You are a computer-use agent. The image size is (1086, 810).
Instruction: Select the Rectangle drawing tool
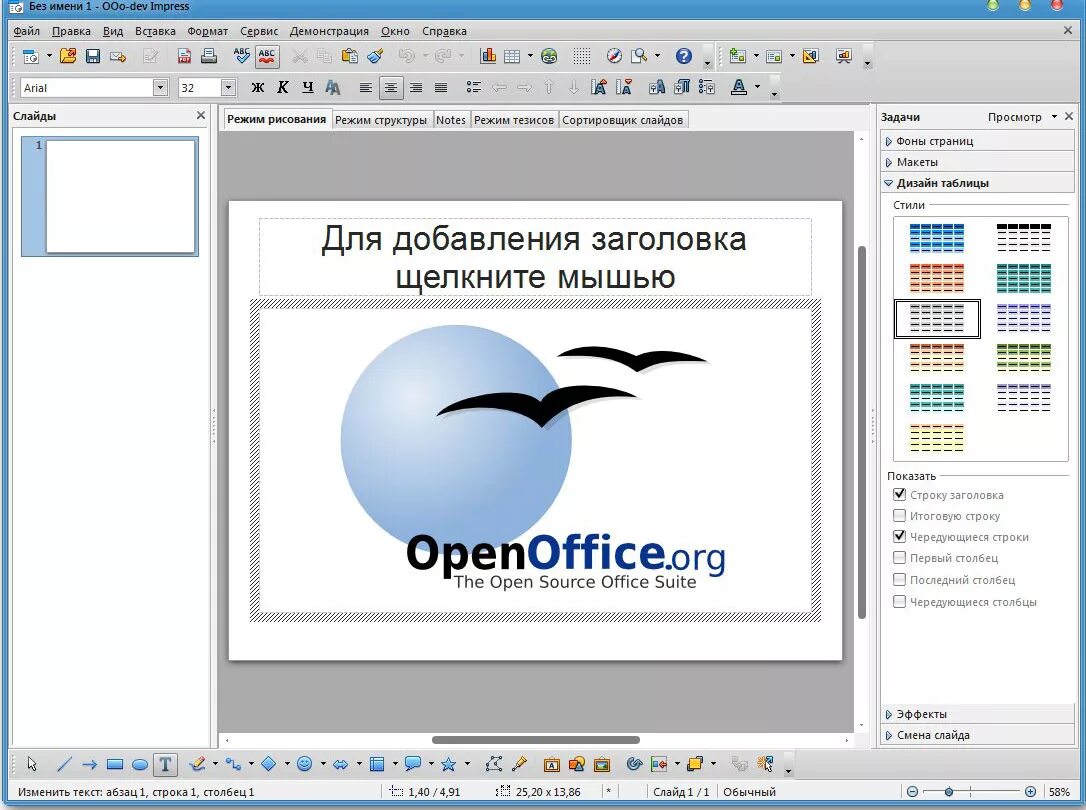pos(115,764)
